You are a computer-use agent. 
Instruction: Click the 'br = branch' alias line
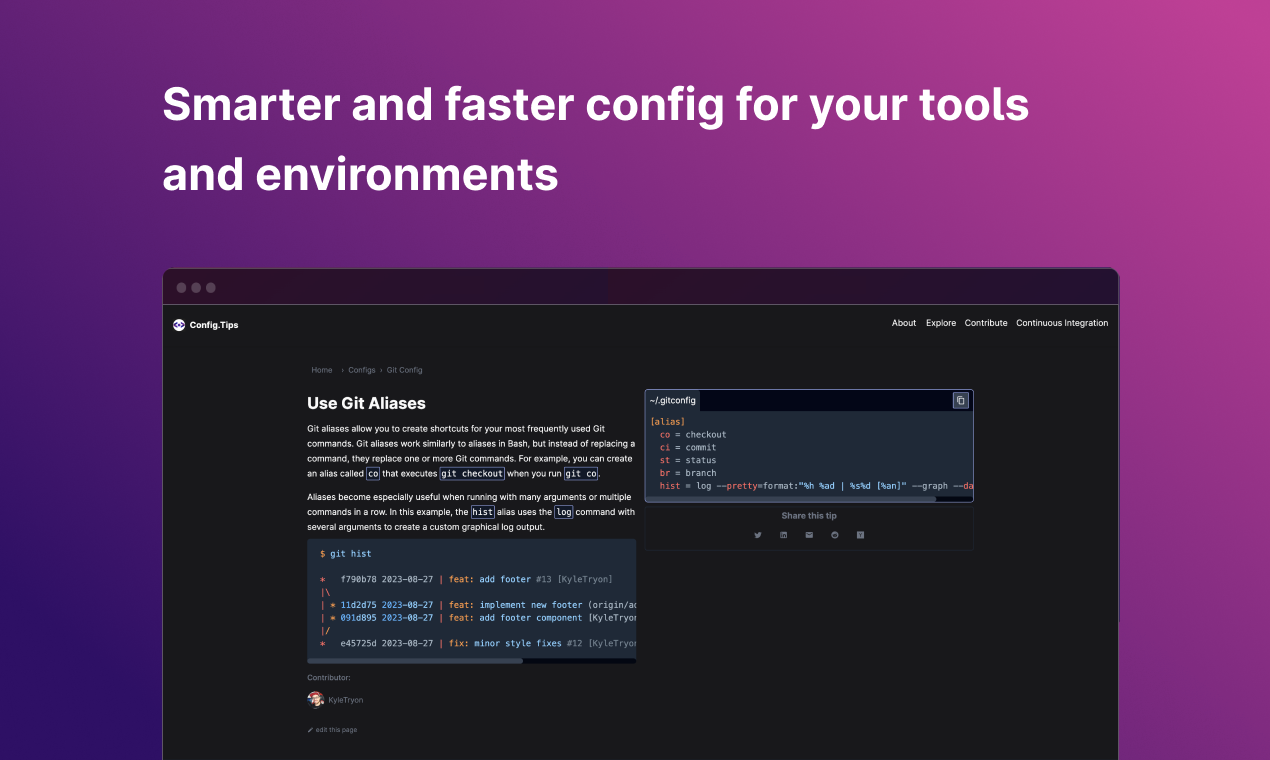tap(688, 473)
